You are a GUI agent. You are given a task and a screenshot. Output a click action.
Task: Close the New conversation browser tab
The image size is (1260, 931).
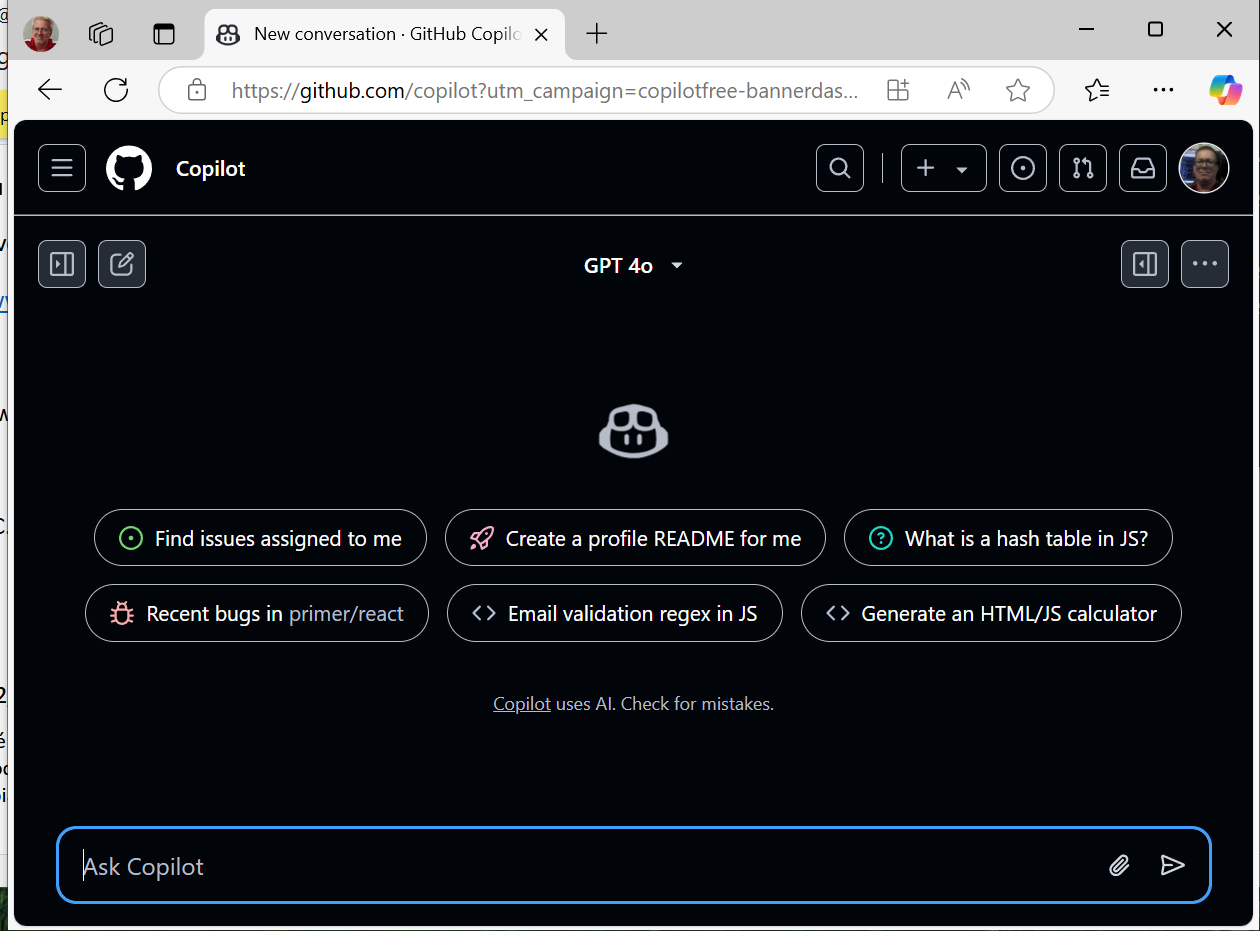point(542,34)
